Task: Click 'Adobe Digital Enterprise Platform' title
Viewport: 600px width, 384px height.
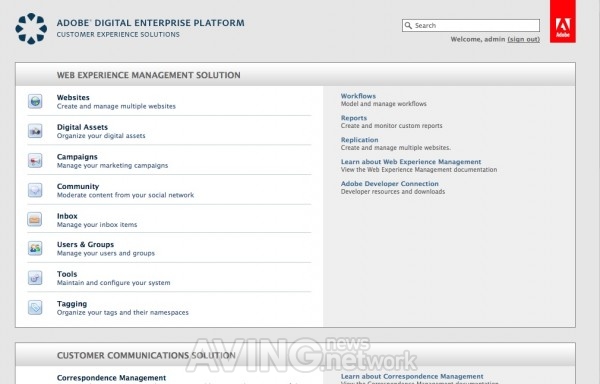Action: click(x=150, y=23)
